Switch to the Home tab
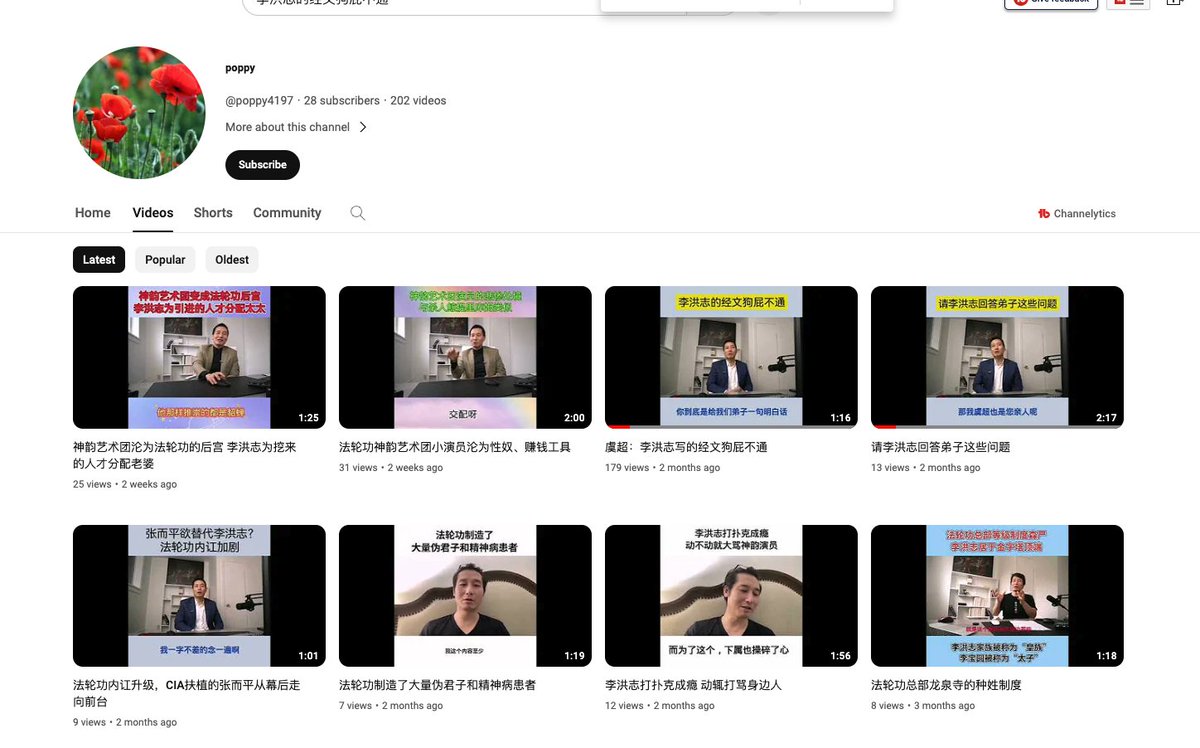 click(x=93, y=213)
